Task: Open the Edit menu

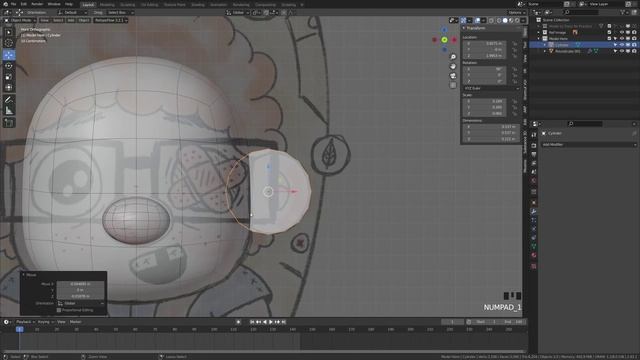Action: (x=24, y=4)
